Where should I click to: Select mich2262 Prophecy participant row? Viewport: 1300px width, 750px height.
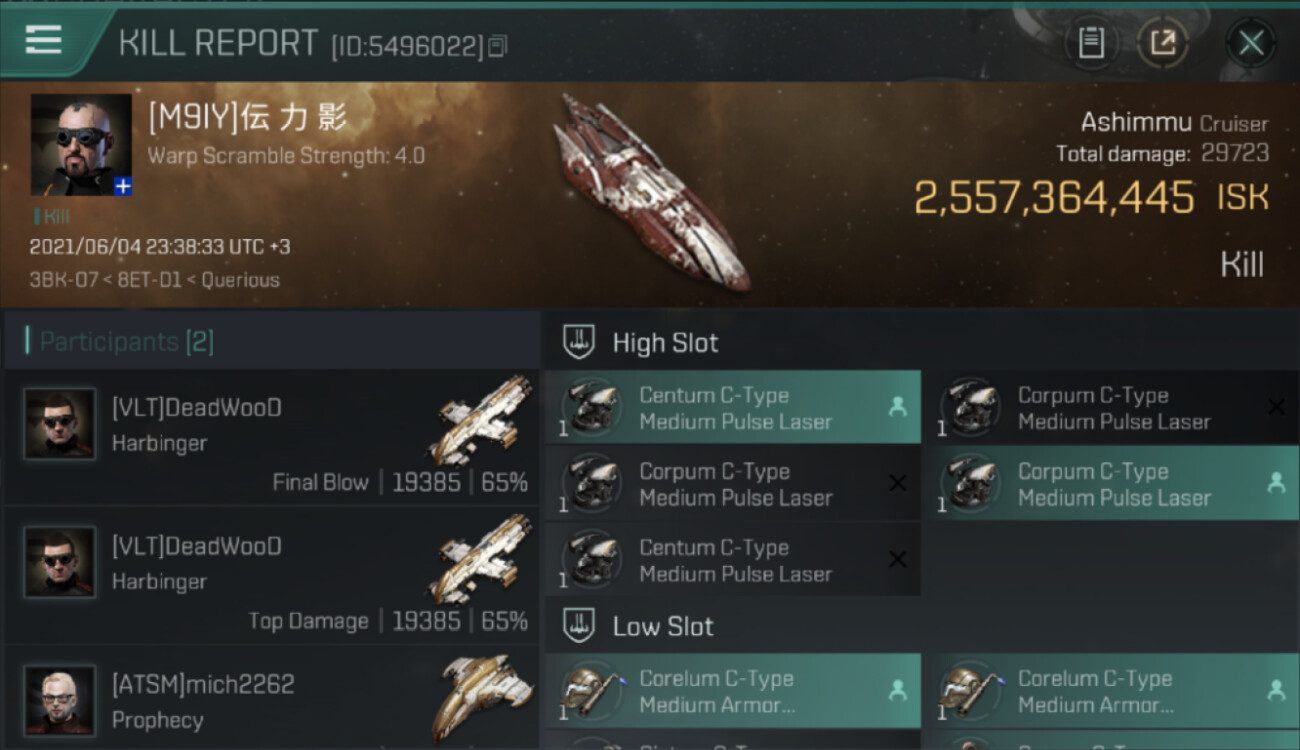[270, 700]
